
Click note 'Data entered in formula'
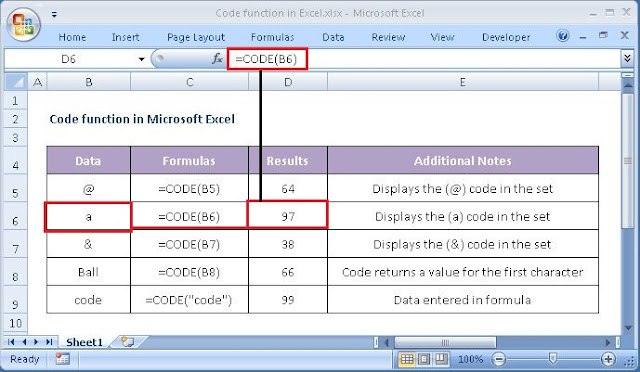[462, 300]
